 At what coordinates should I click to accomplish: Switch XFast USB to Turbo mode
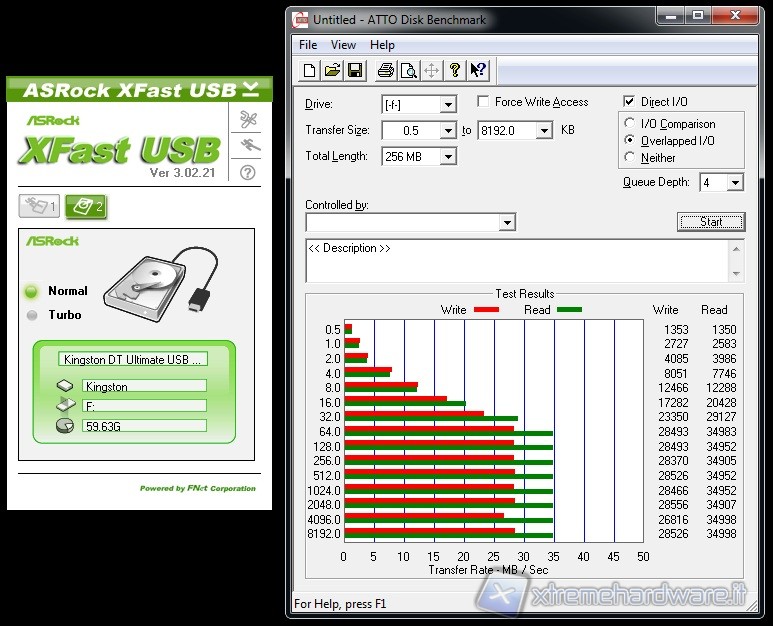32,315
